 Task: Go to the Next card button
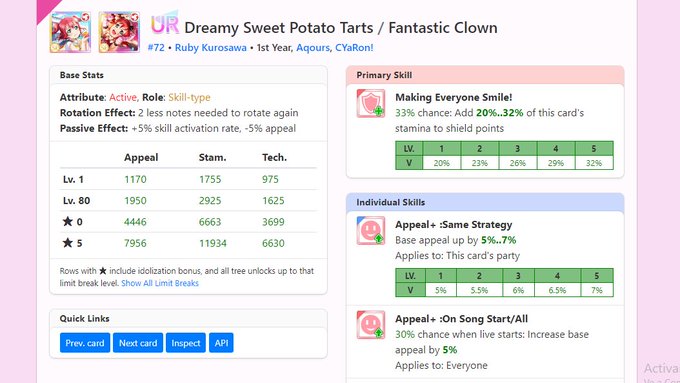pyautogui.click(x=138, y=343)
